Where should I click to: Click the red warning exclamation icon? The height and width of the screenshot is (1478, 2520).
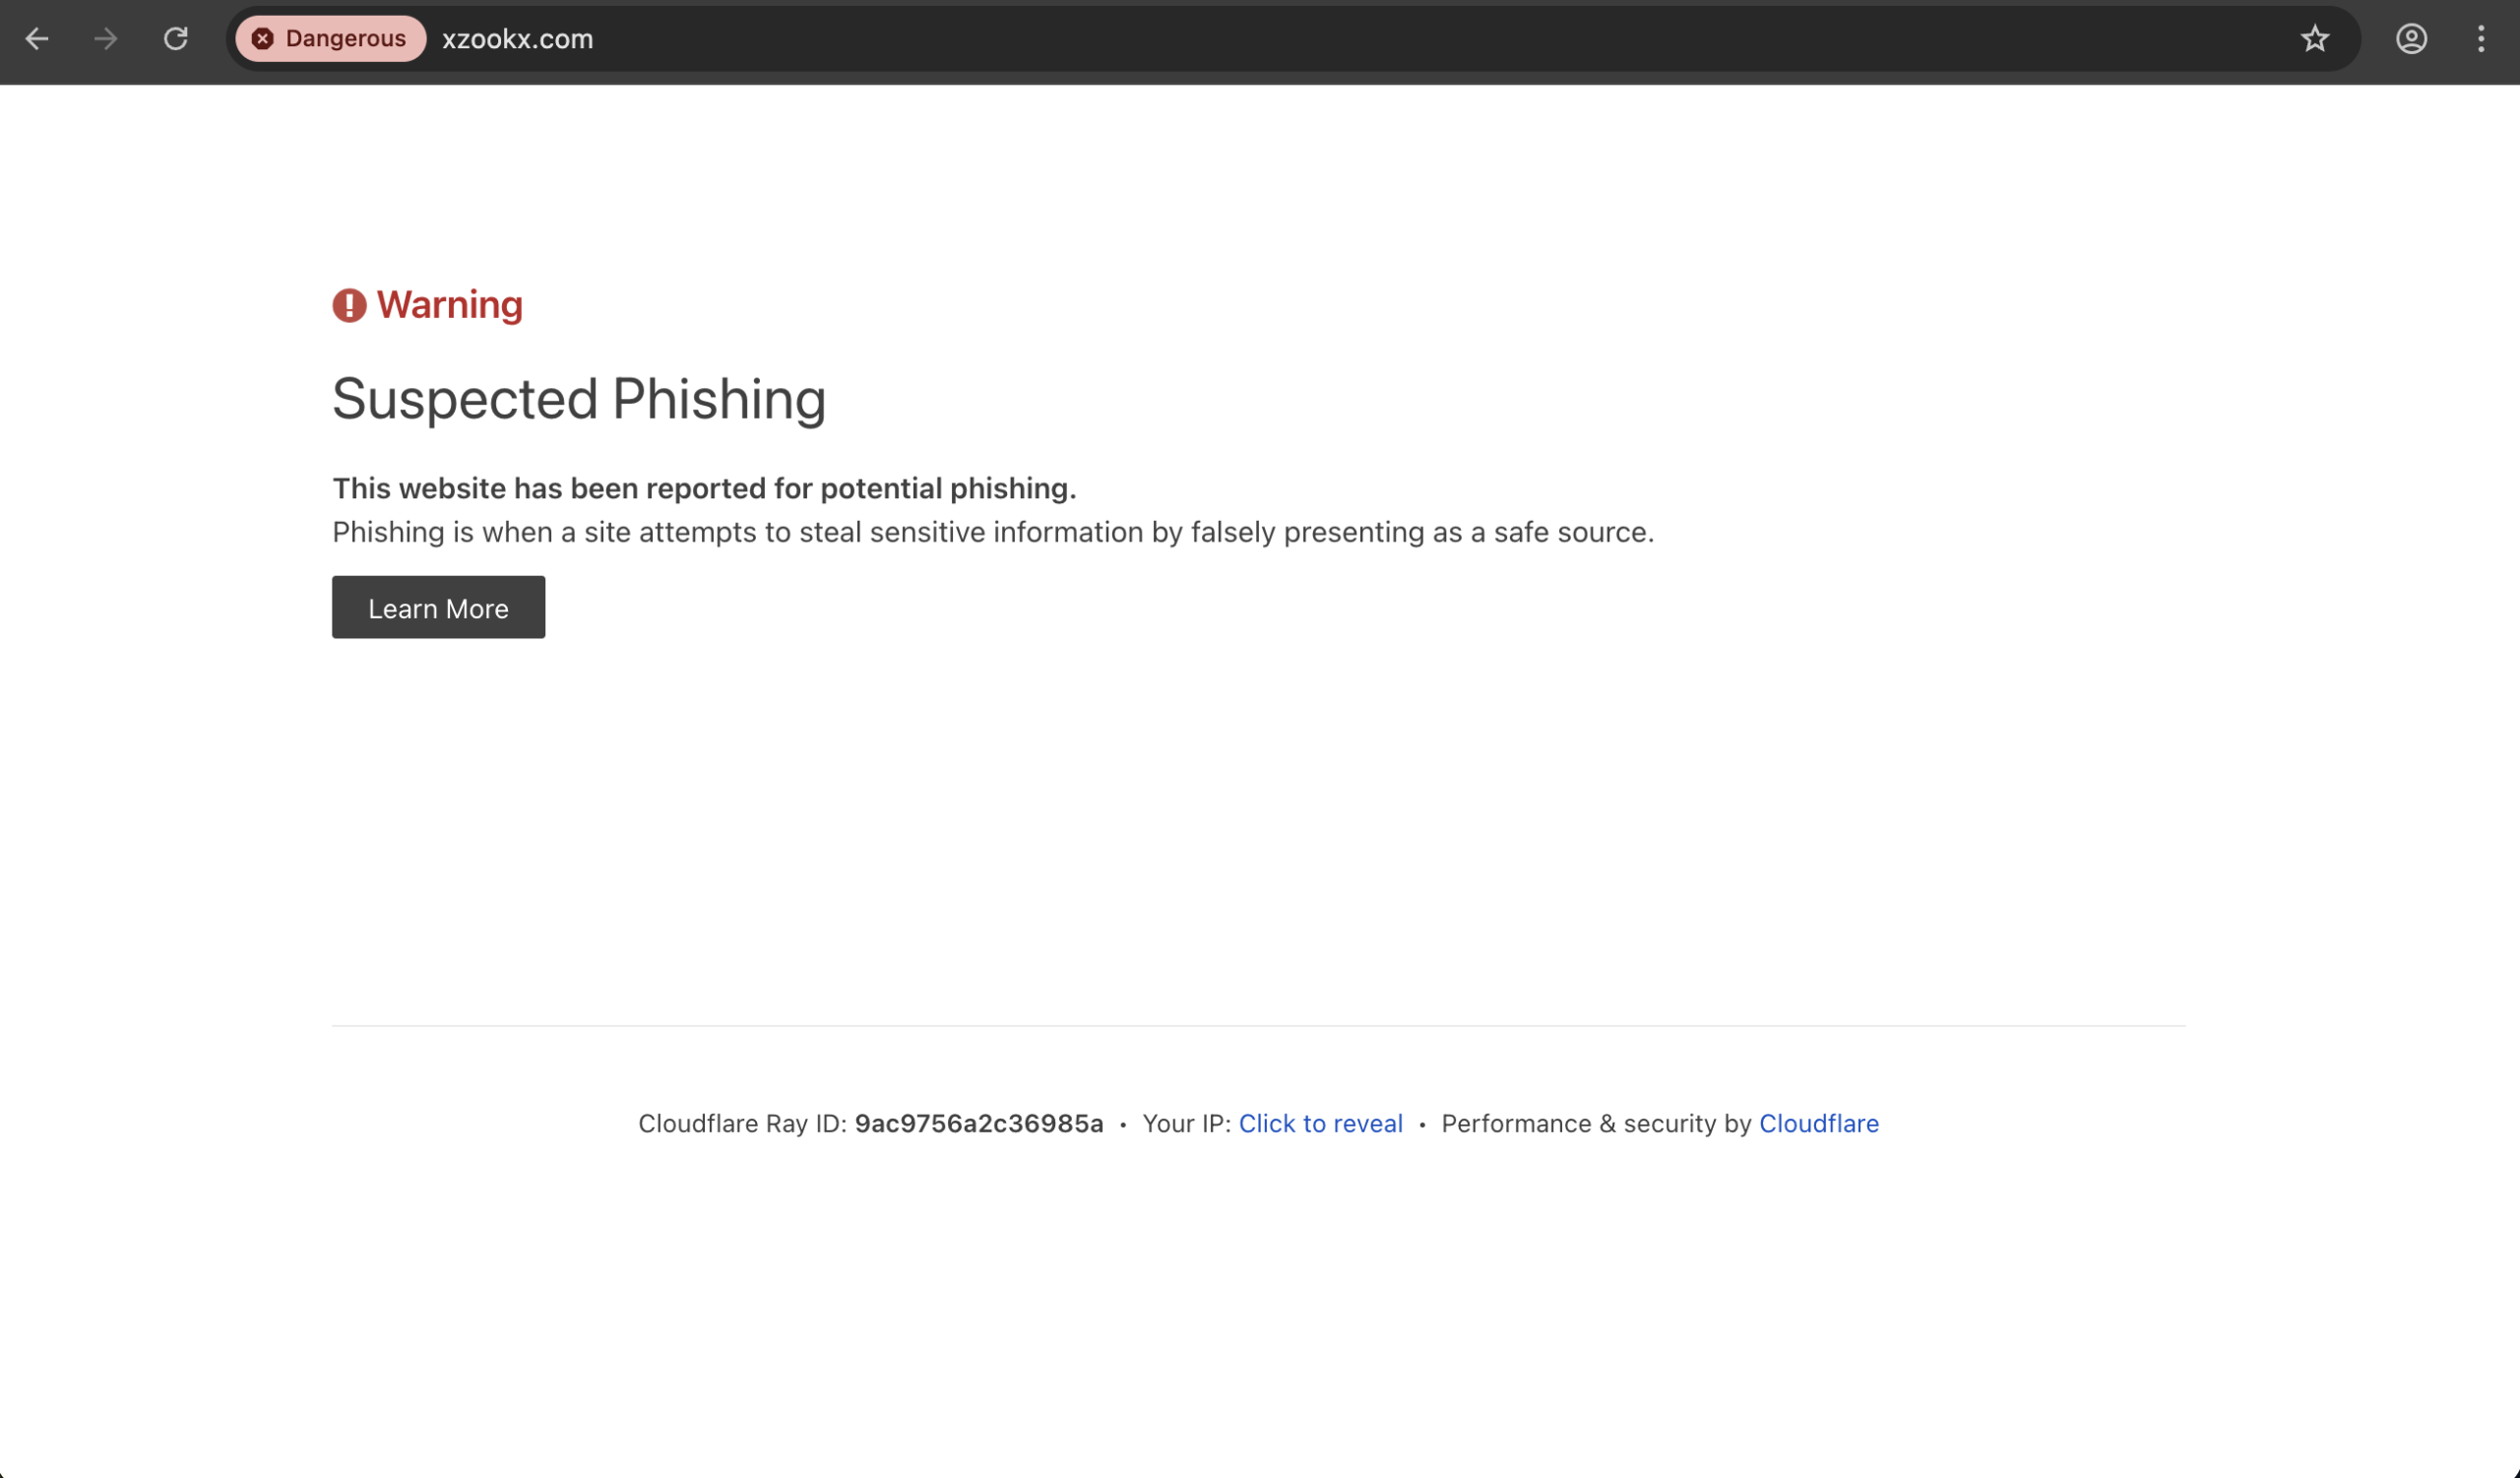pos(348,306)
